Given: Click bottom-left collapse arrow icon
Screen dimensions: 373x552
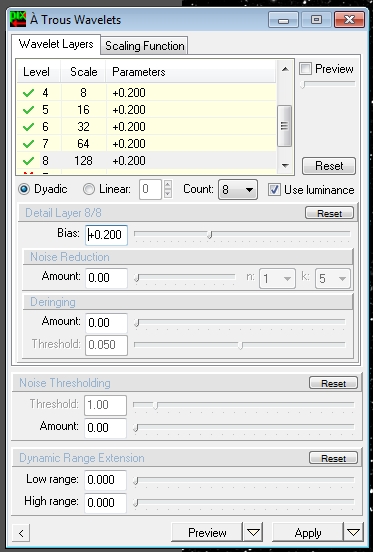Looking at the screenshot, I should (x=21, y=533).
